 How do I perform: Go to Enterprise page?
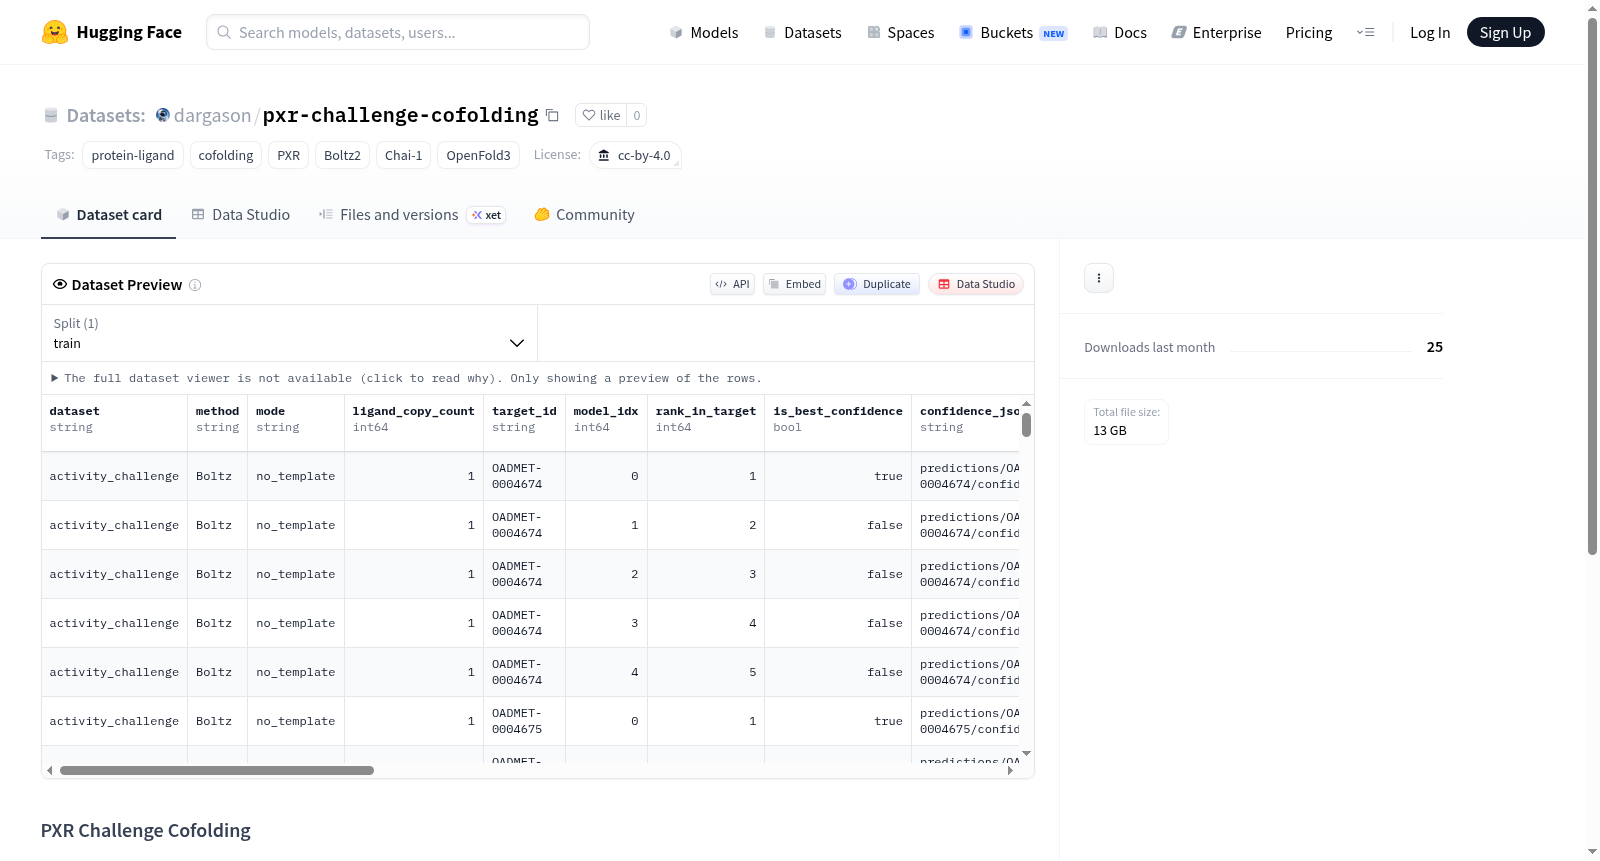(1216, 32)
